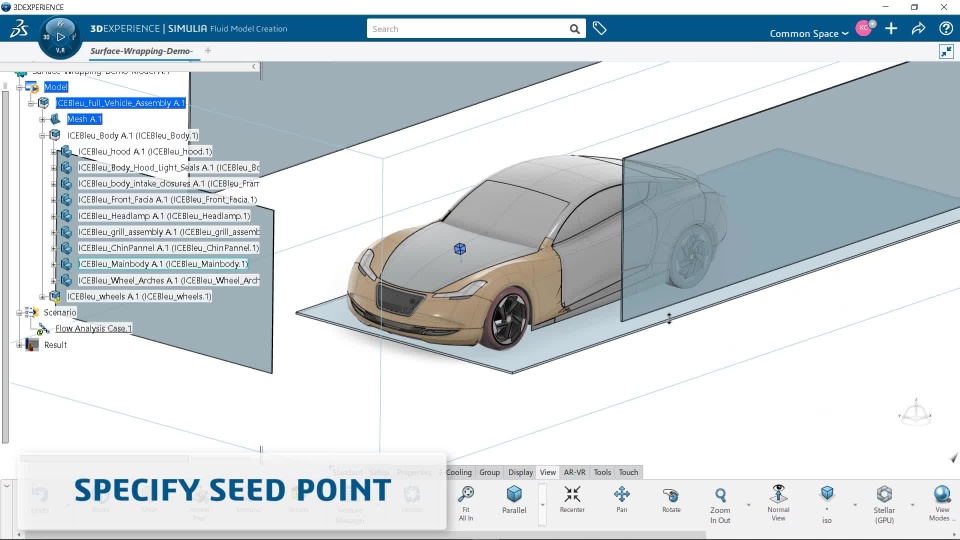Click the Result node icon in tree
960x540 pixels.
(x=32, y=345)
